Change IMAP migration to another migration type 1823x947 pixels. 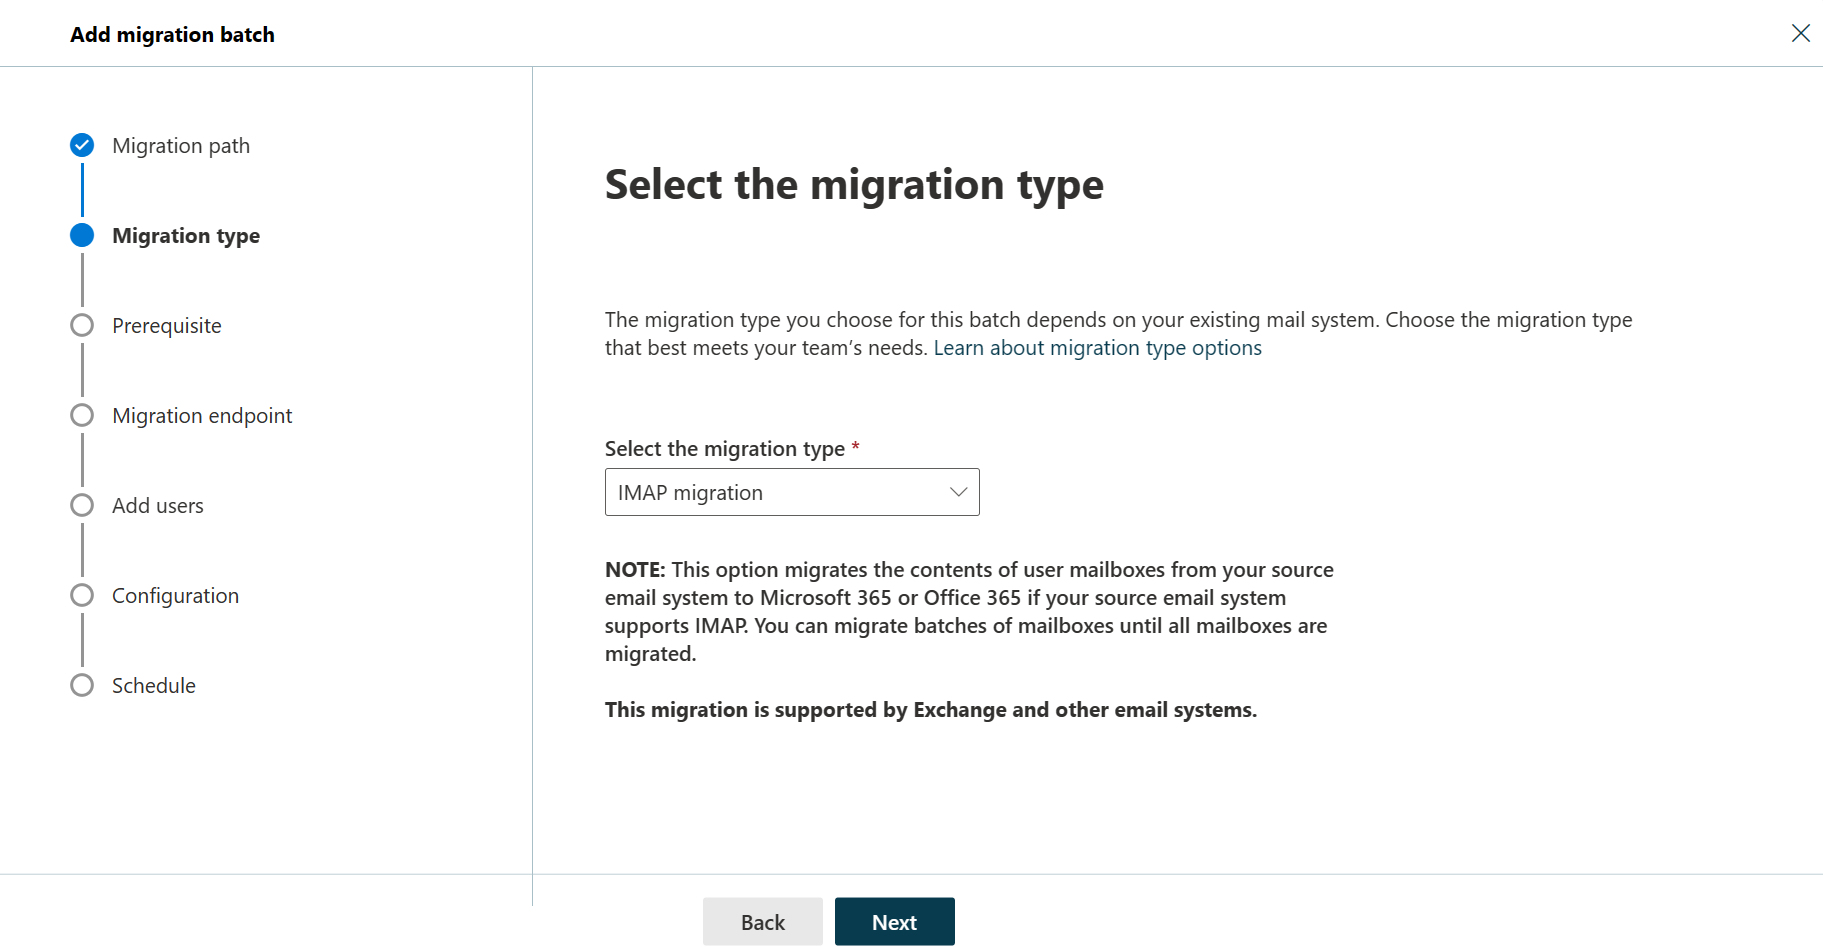pyautogui.click(x=791, y=491)
